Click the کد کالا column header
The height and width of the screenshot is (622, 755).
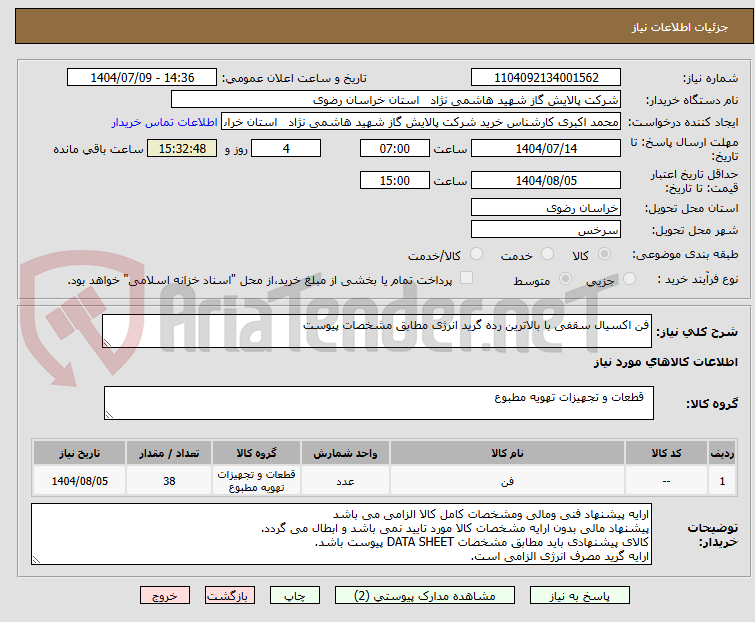666,453
